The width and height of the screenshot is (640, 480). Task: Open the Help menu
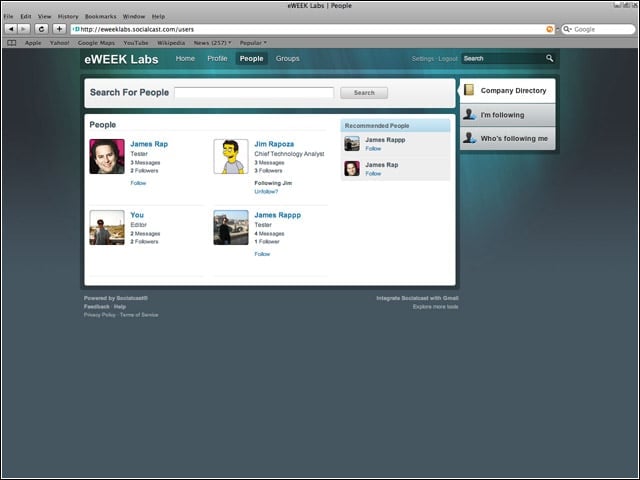click(158, 16)
